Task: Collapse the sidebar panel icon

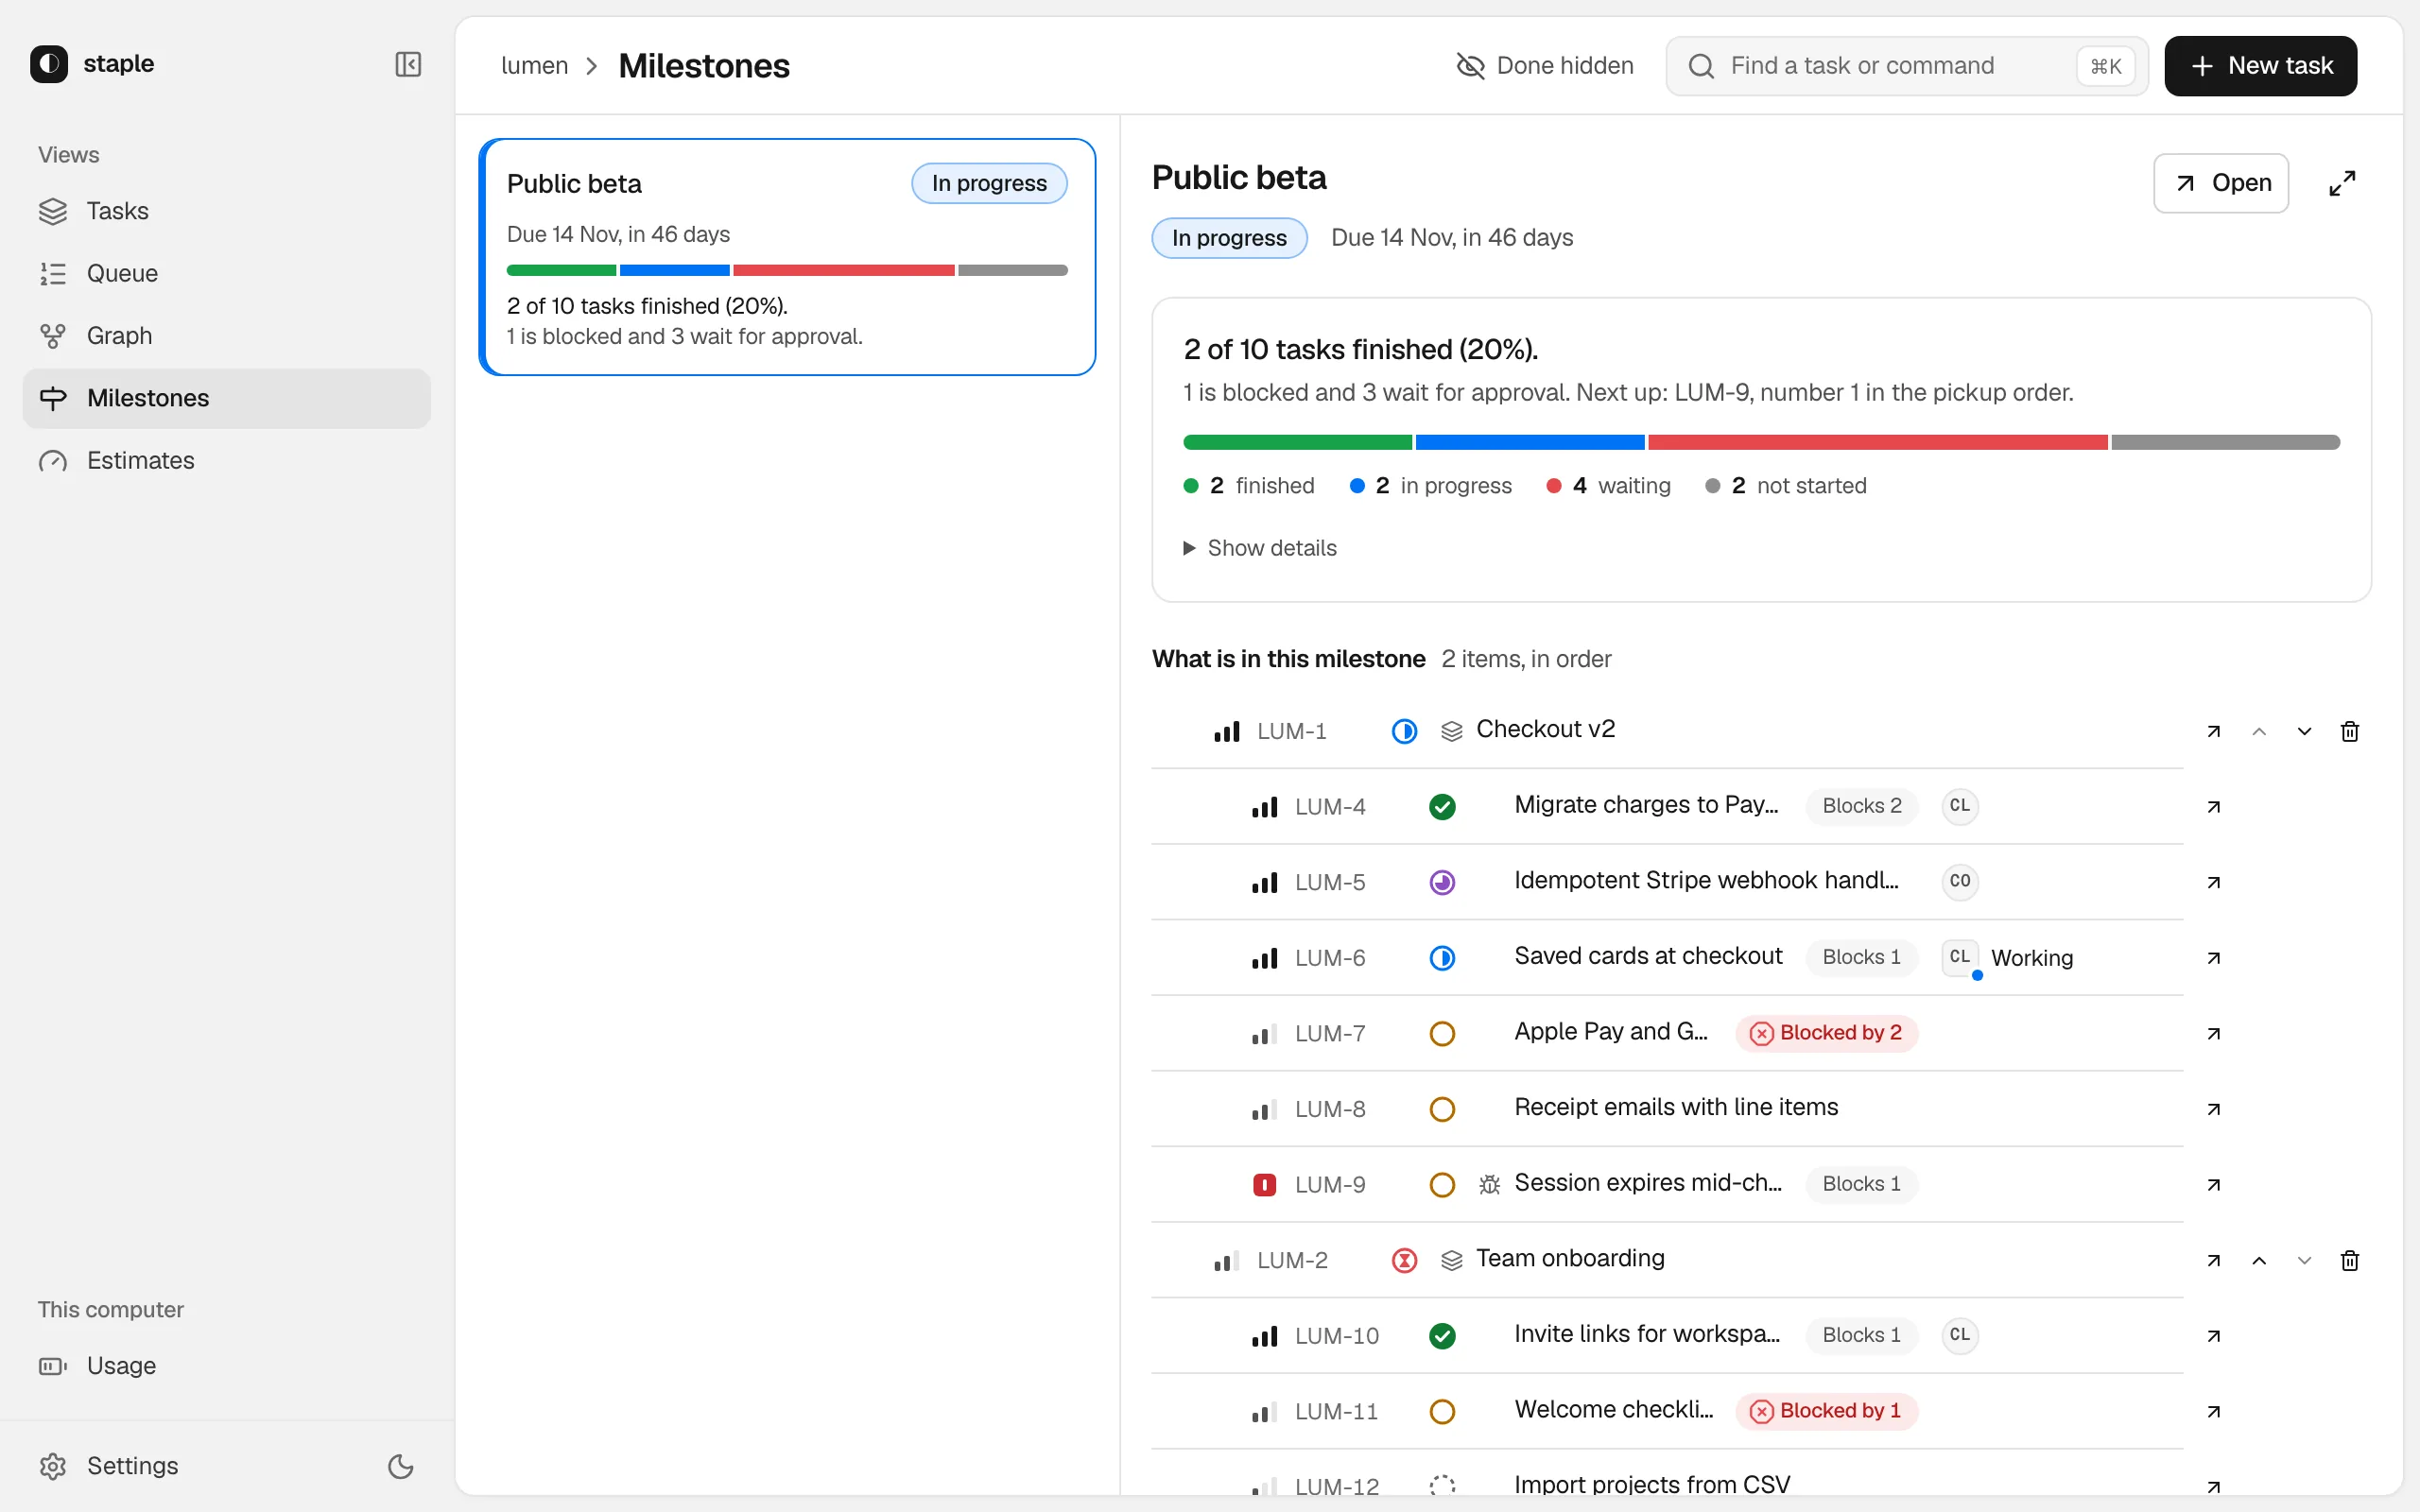Action: (408, 64)
